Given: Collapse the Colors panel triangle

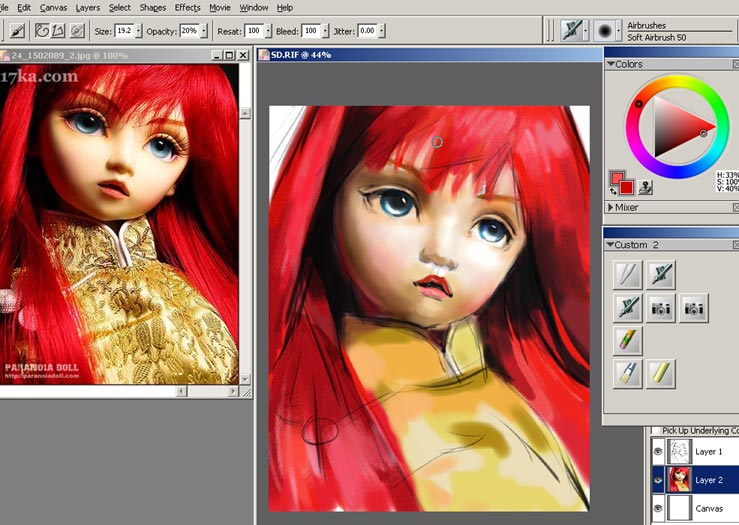Looking at the screenshot, I should pyautogui.click(x=610, y=64).
